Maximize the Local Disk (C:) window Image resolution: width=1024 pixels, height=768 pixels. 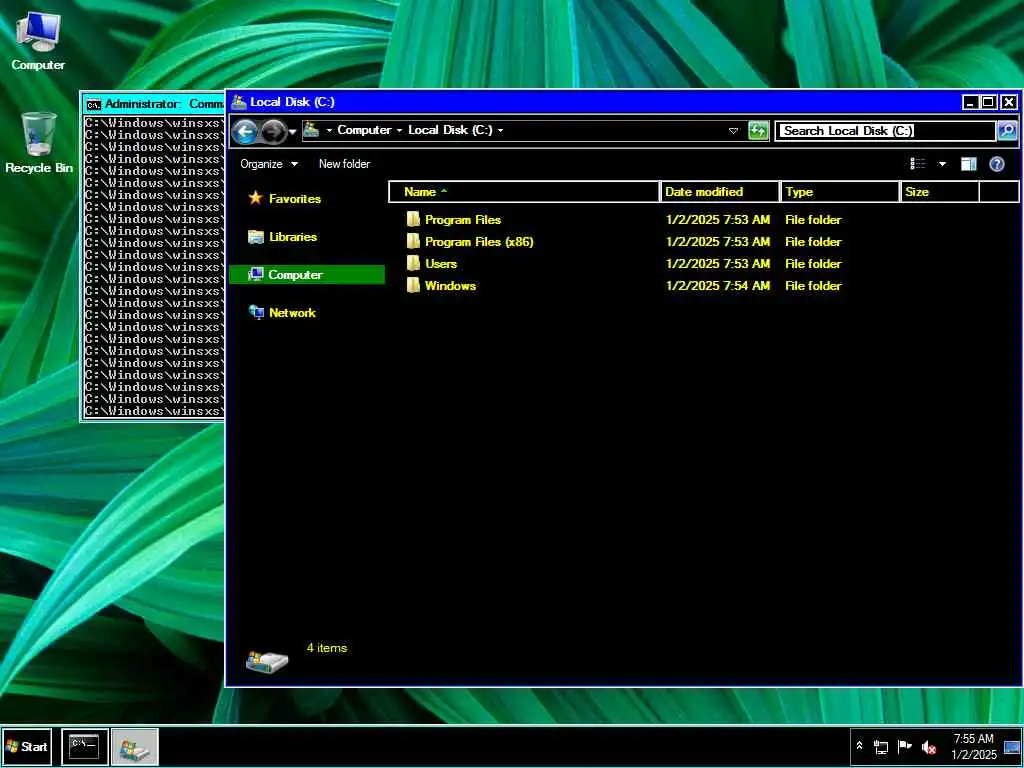tap(989, 103)
